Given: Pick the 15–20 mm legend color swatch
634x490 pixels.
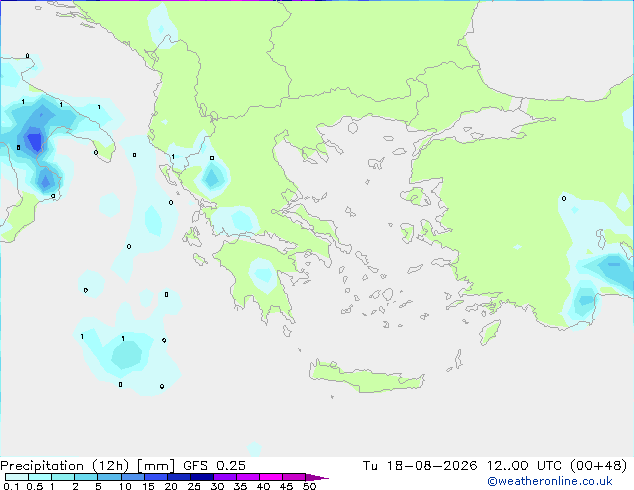Looking at the screenshot, I should point(156,477).
